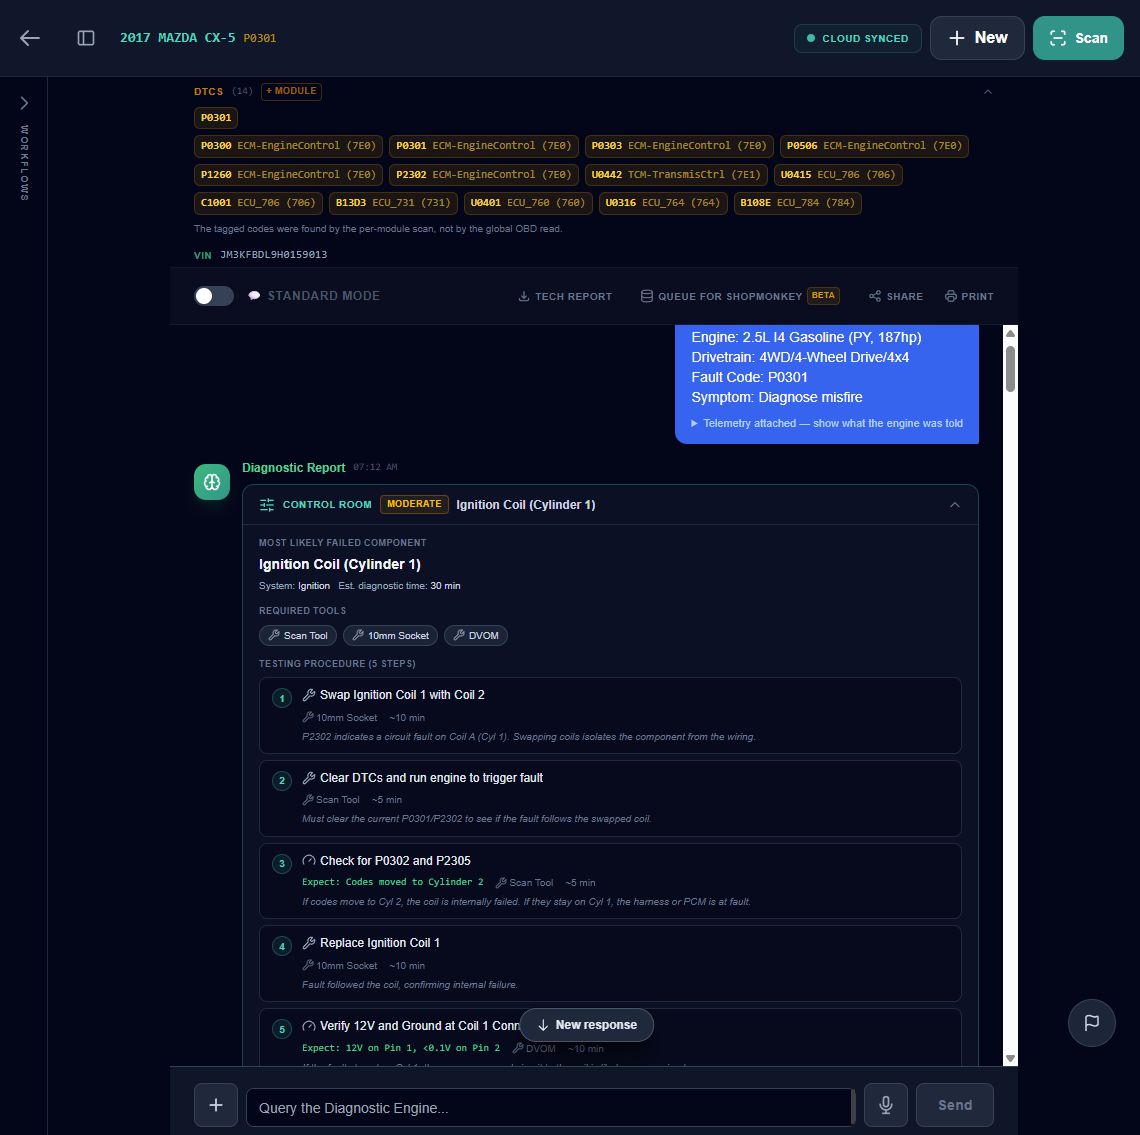Click the DVOM tool chip
This screenshot has width=1140, height=1135.
click(475, 635)
